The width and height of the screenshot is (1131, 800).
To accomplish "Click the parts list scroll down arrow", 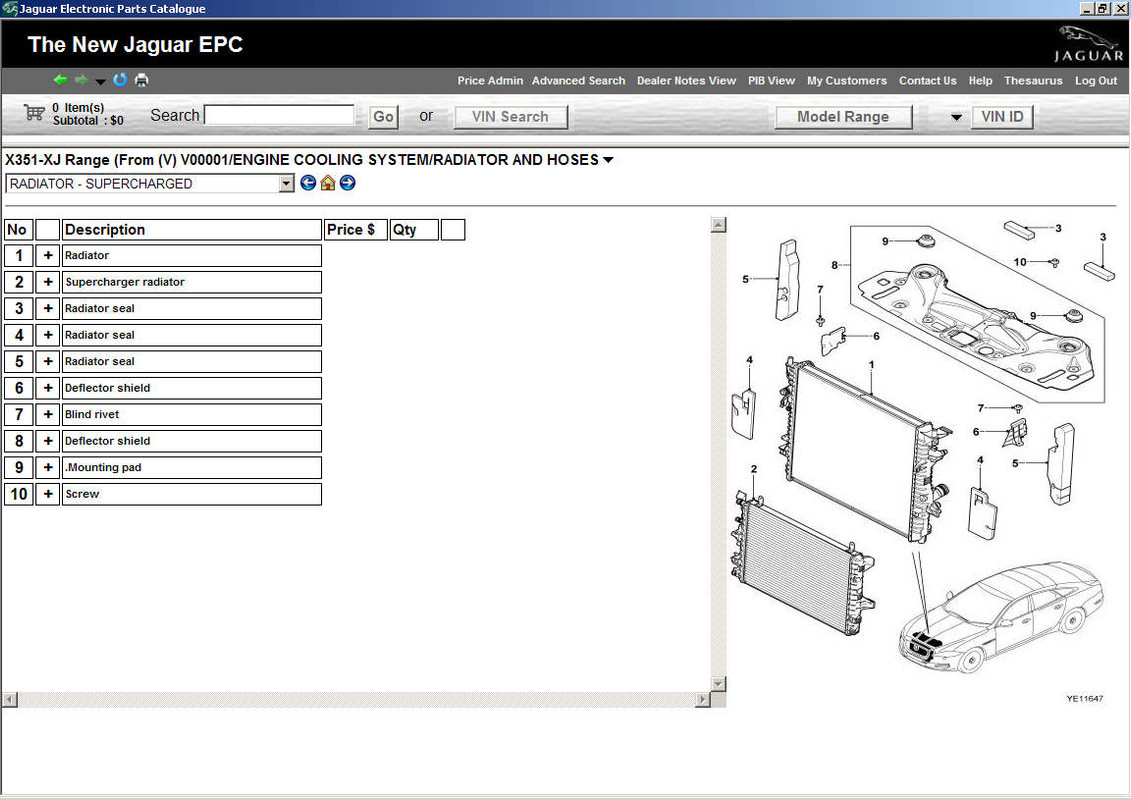I will (718, 684).
